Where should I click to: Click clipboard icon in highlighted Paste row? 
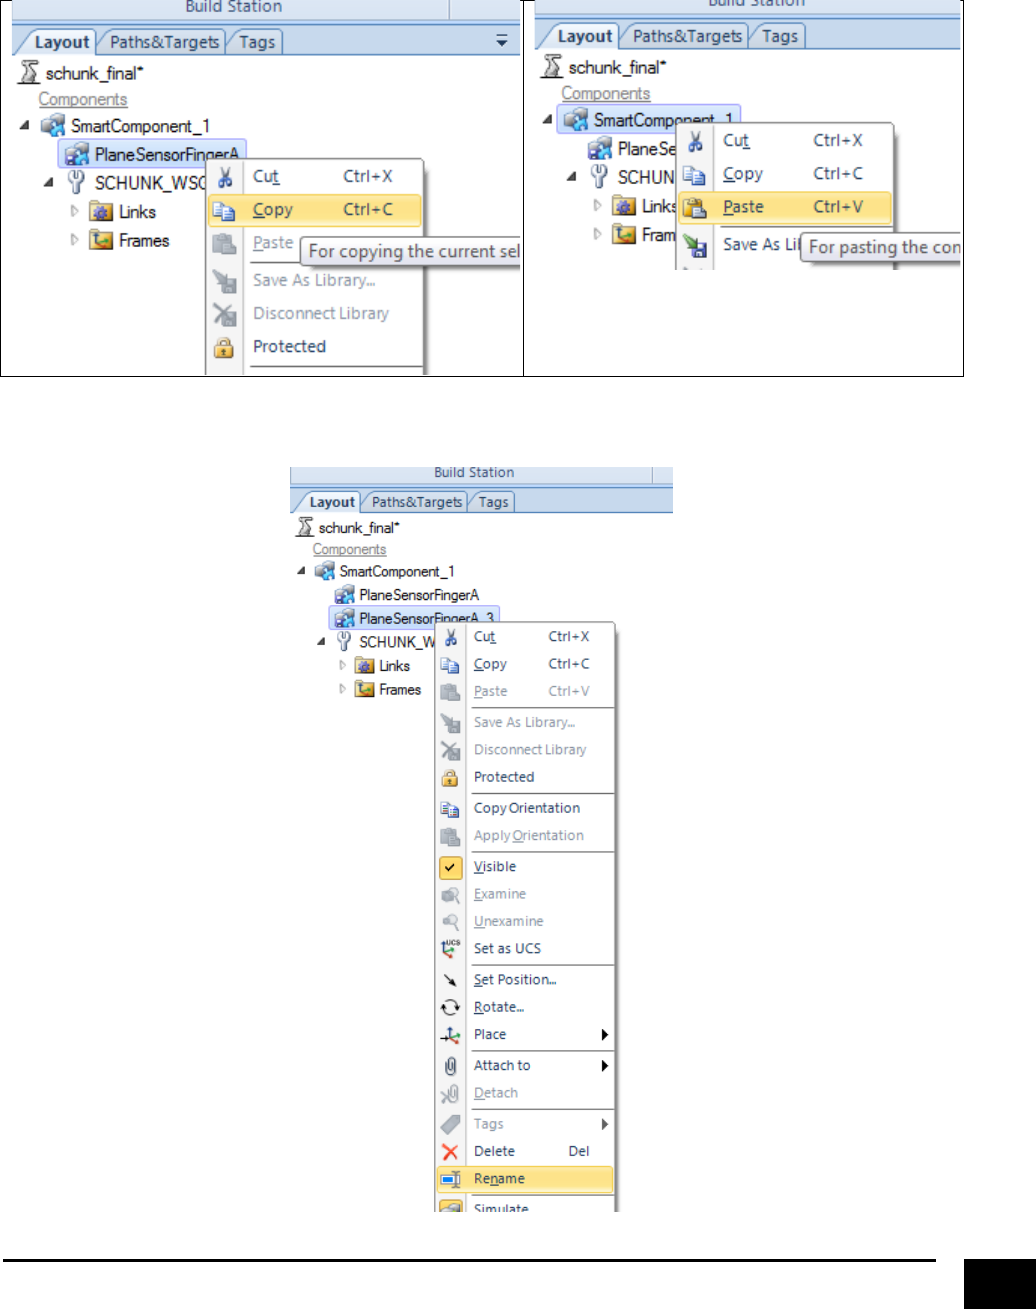pyautogui.click(x=695, y=208)
